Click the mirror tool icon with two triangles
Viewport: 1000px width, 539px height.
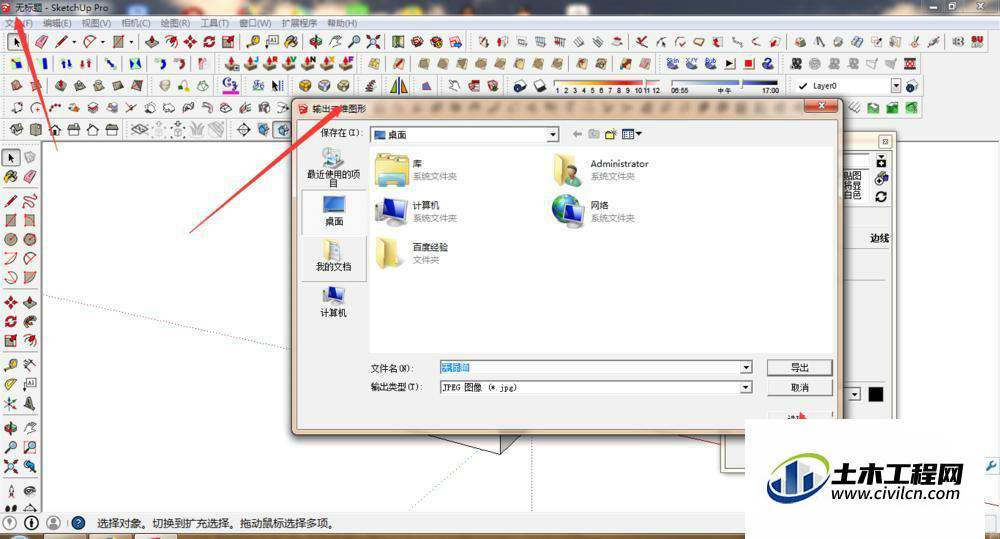point(399,85)
